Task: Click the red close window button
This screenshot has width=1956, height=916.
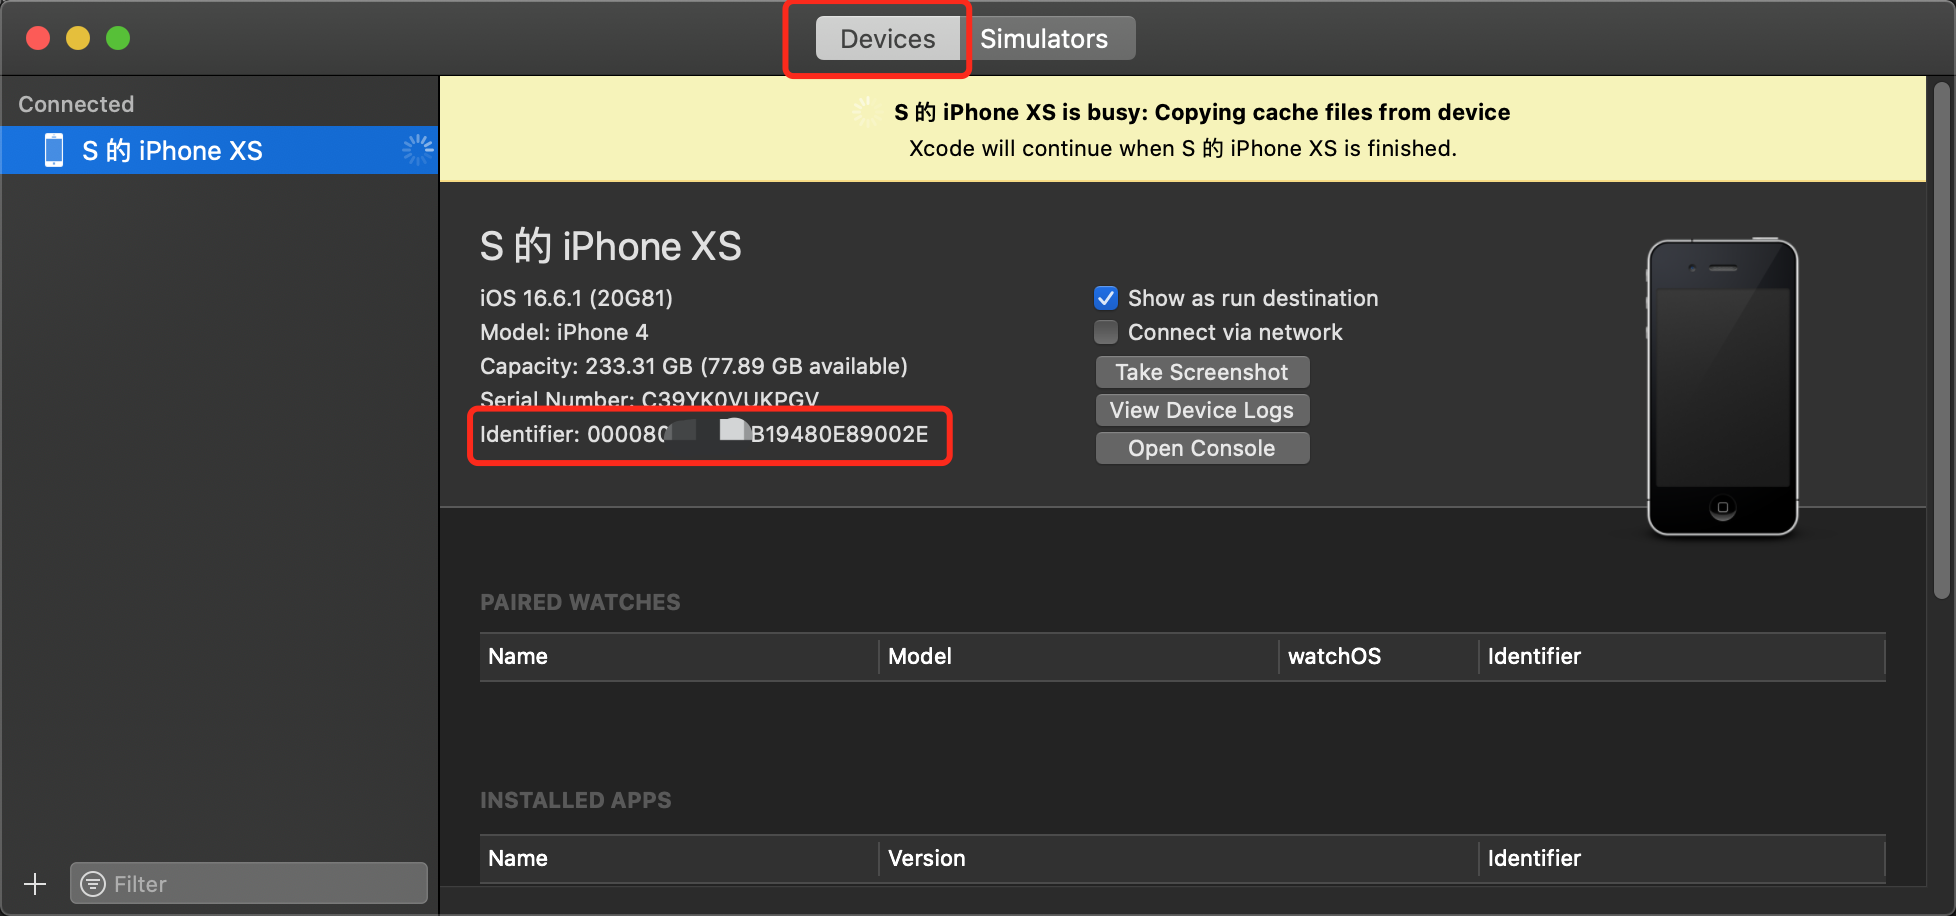Action: [38, 38]
